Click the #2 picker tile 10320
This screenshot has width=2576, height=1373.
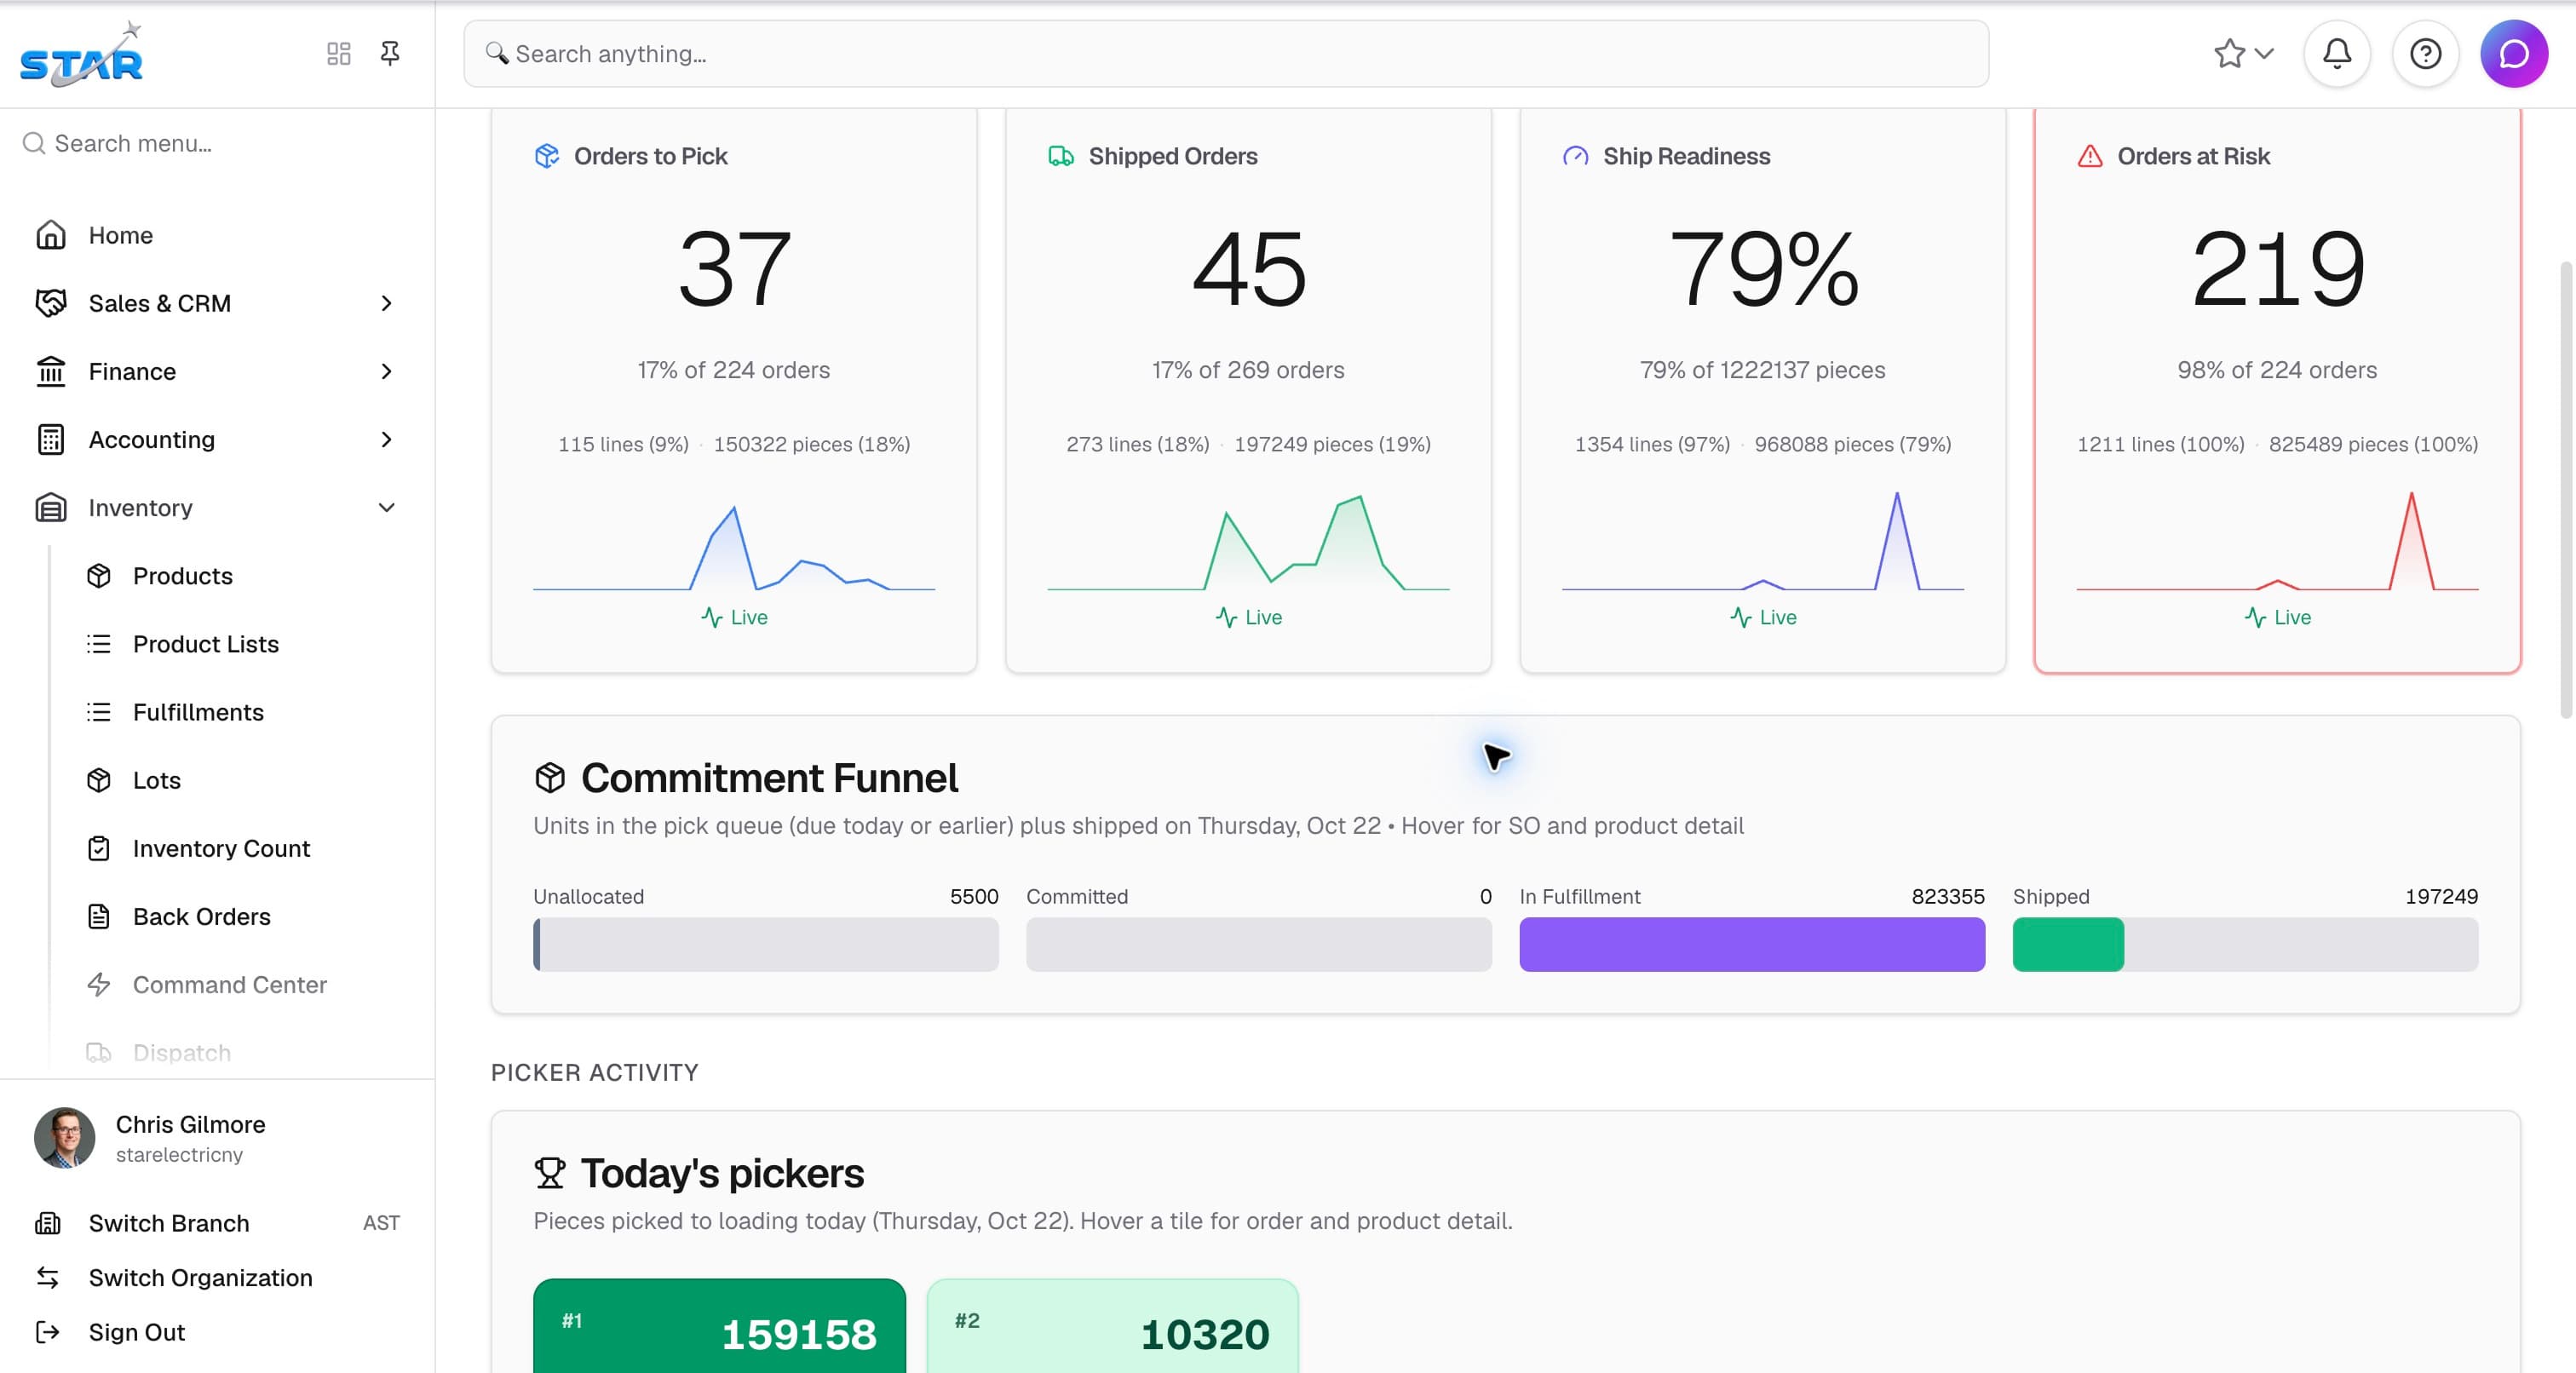coord(1112,1326)
